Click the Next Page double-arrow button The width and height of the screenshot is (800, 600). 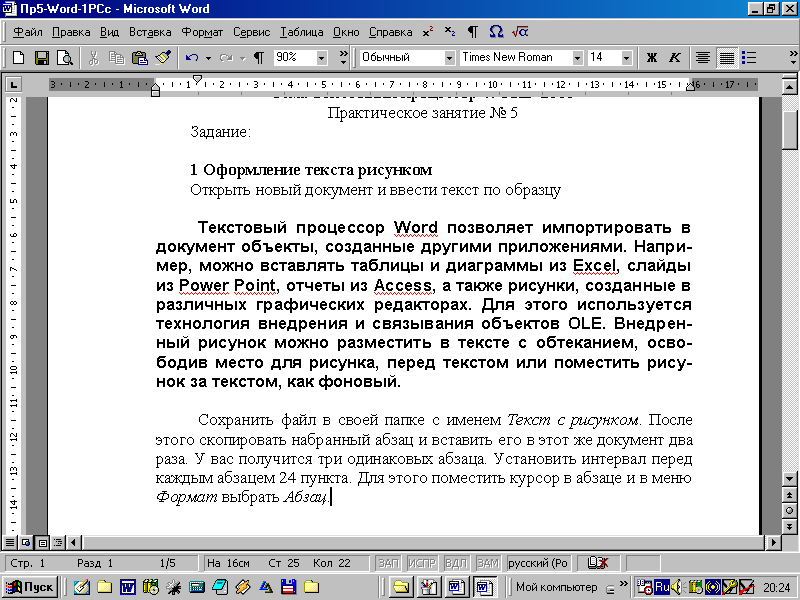[789, 527]
